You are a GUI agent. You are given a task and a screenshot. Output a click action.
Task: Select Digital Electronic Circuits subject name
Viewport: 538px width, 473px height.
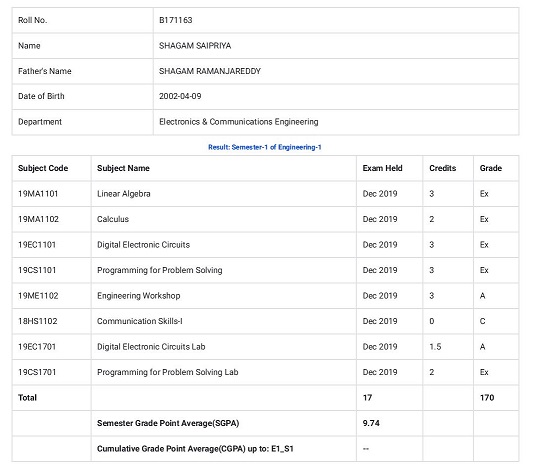[143, 245]
